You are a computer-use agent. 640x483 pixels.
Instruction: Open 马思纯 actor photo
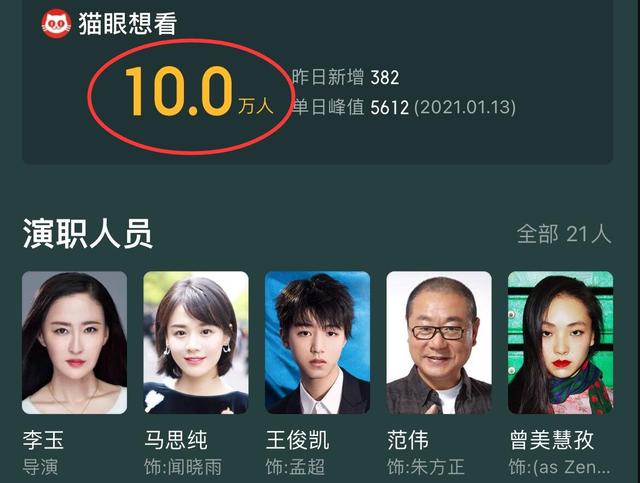tap(196, 343)
